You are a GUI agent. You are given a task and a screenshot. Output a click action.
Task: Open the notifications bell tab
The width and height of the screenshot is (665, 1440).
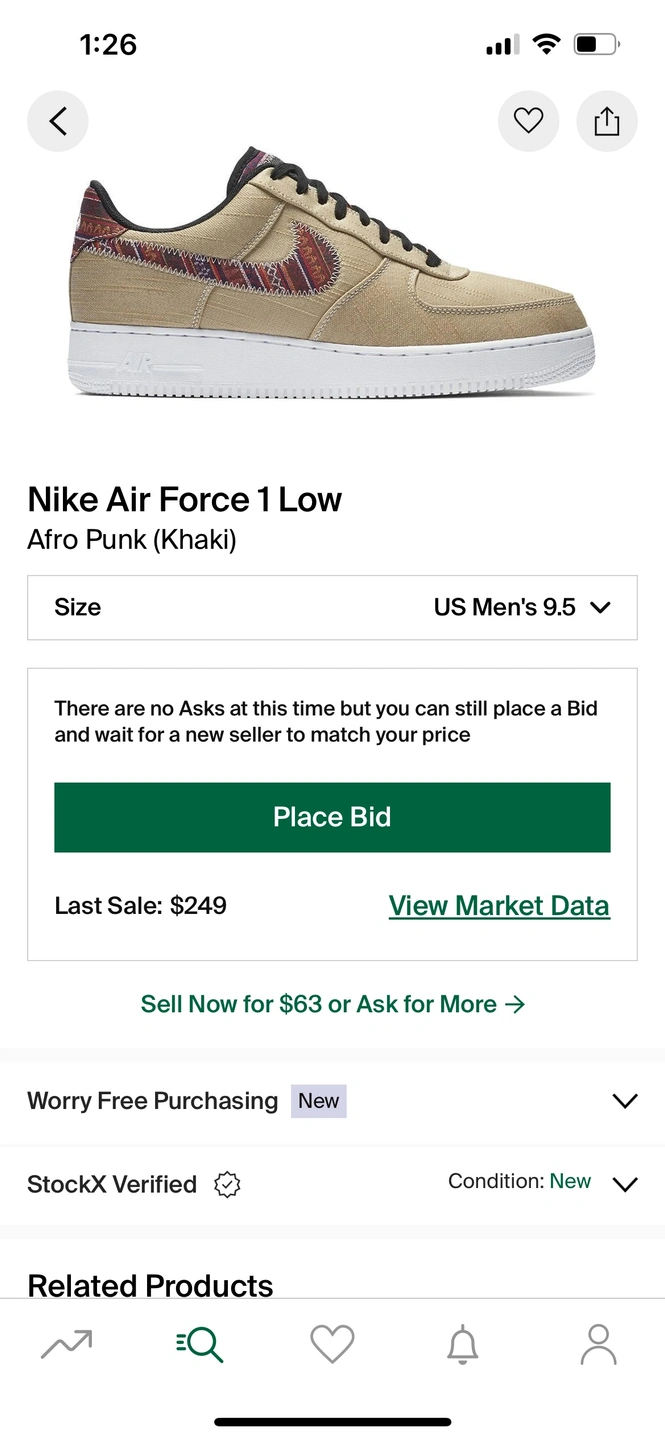462,1345
